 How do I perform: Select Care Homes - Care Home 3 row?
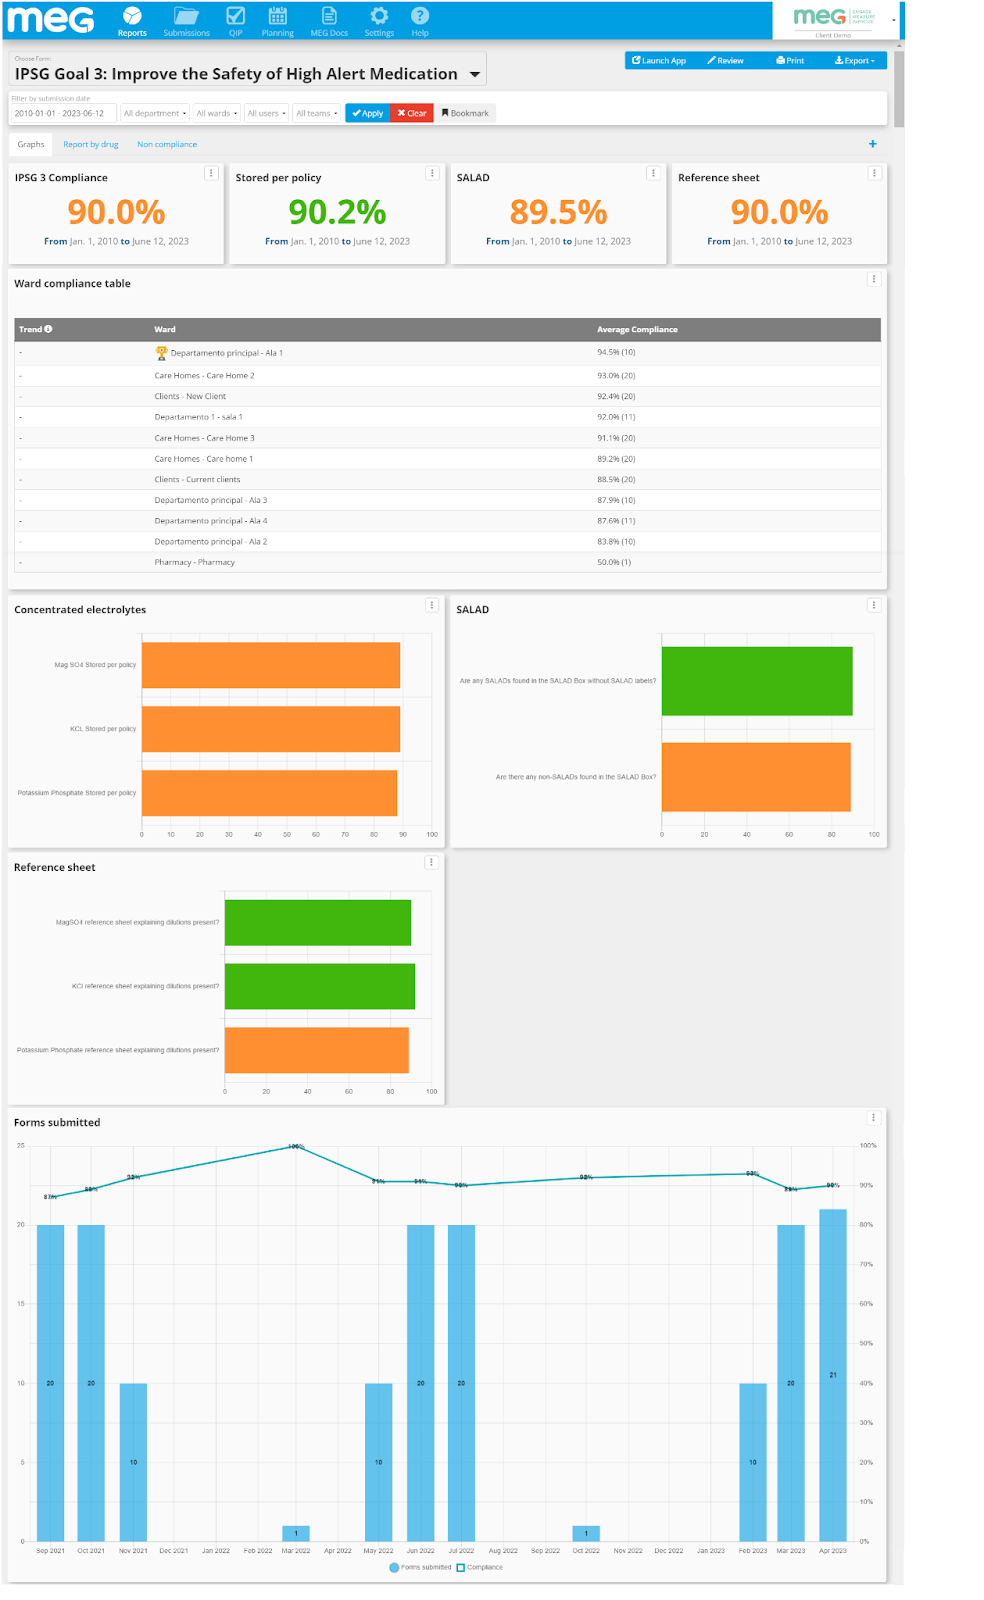pyautogui.click(x=448, y=438)
